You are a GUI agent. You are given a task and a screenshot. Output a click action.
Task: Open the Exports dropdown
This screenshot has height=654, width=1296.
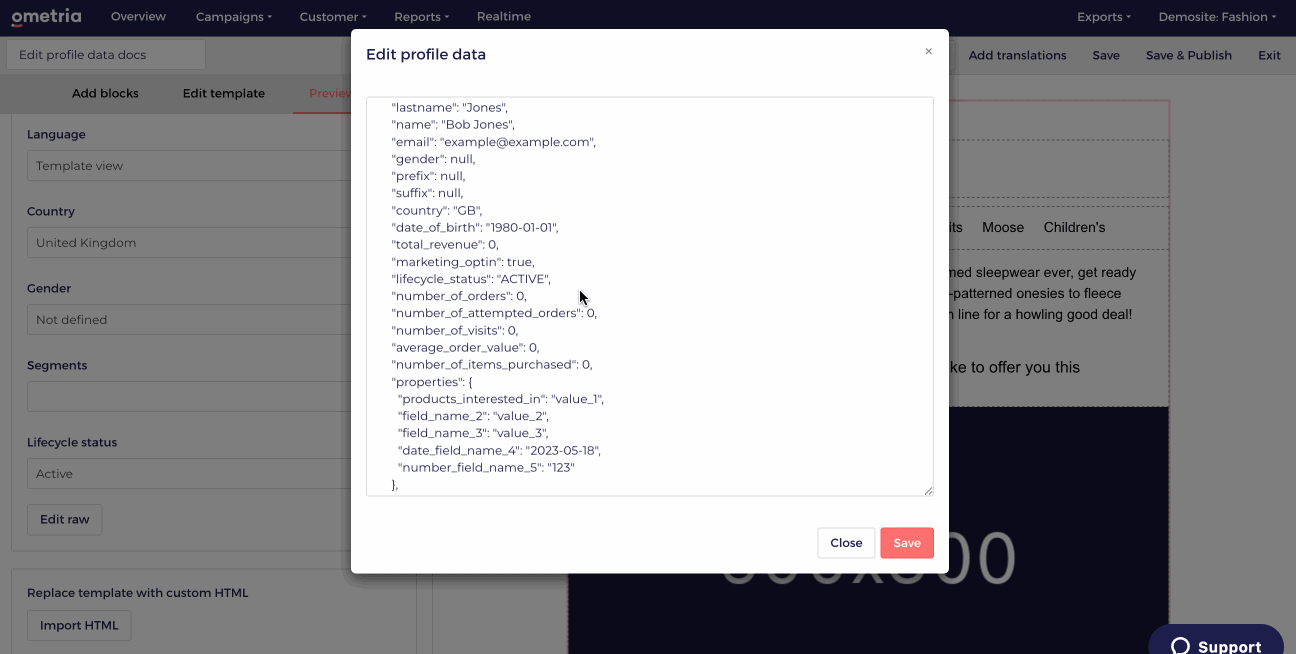(x=1102, y=16)
